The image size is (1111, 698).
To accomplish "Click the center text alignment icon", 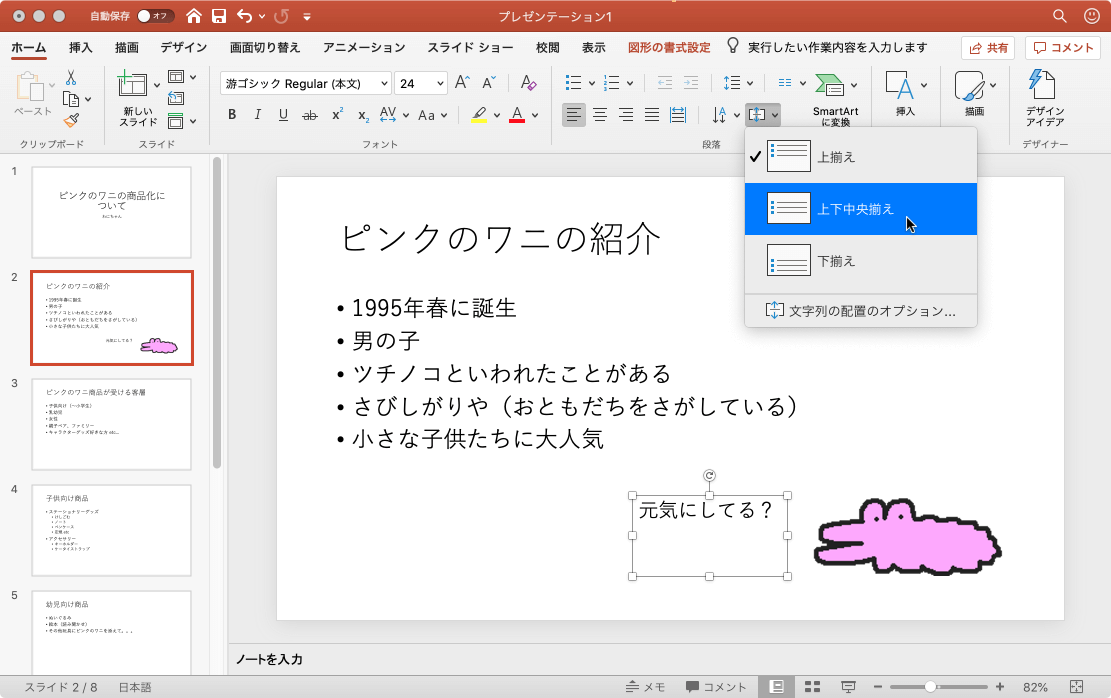I will pyautogui.click(x=600, y=115).
